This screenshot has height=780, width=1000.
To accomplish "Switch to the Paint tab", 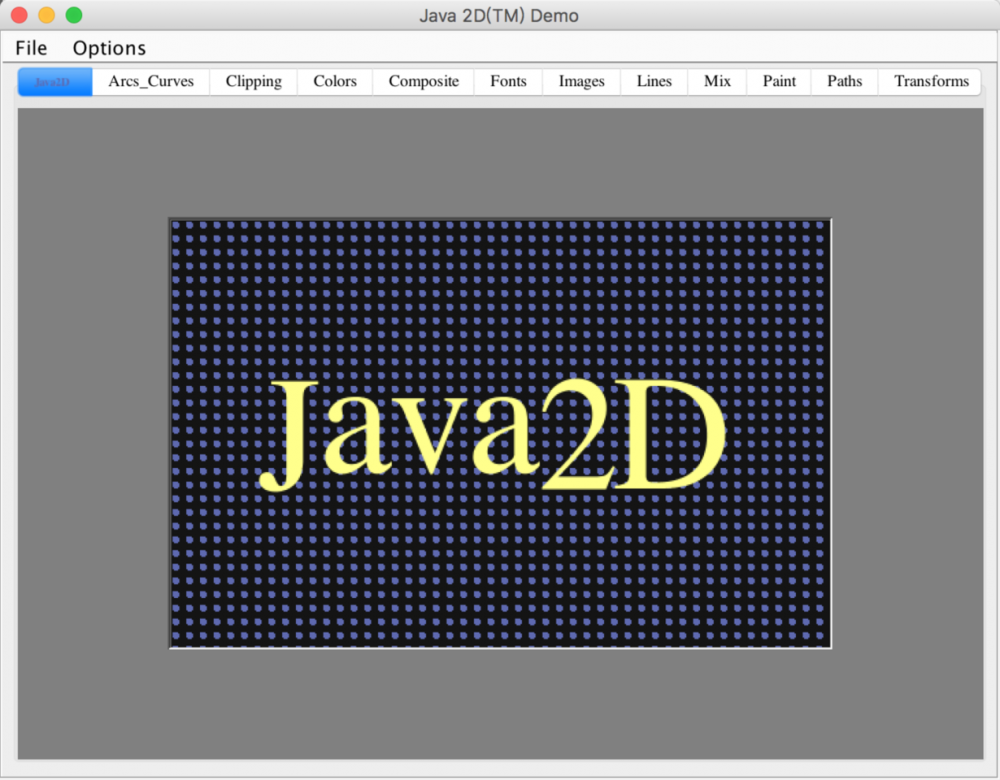I will (778, 81).
